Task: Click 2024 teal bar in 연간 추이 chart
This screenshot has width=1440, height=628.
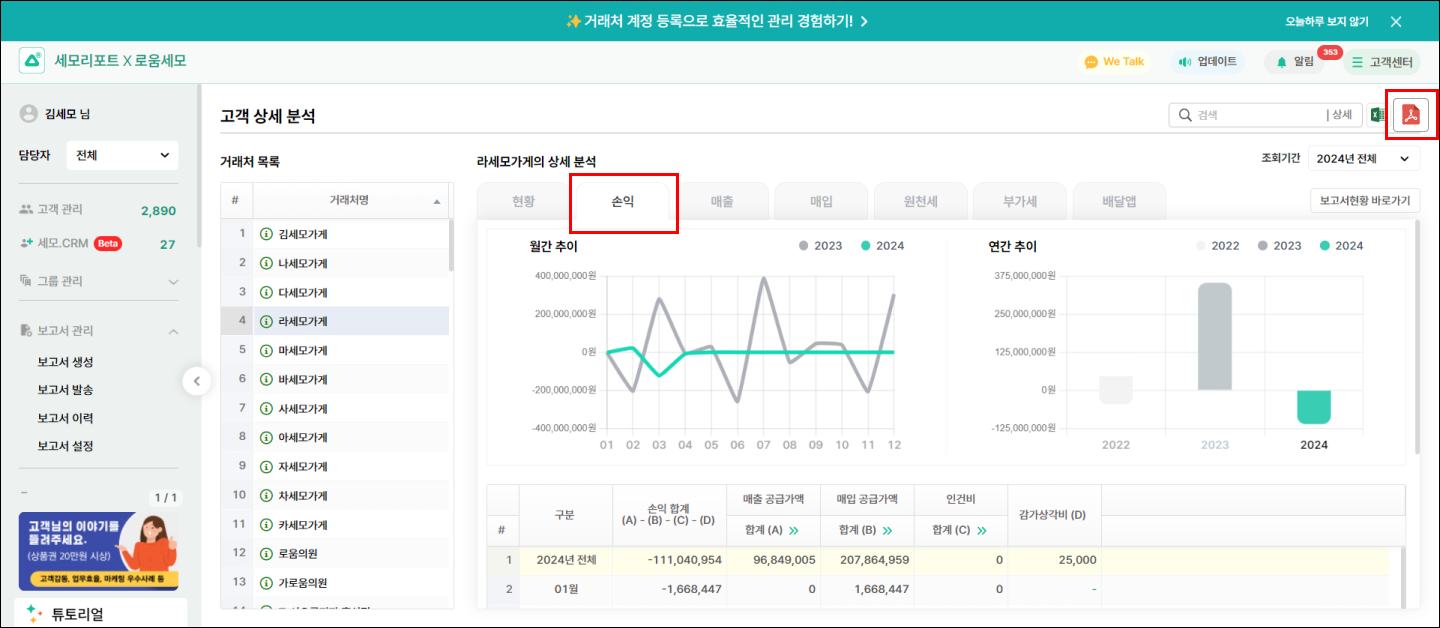Action: [x=1314, y=406]
